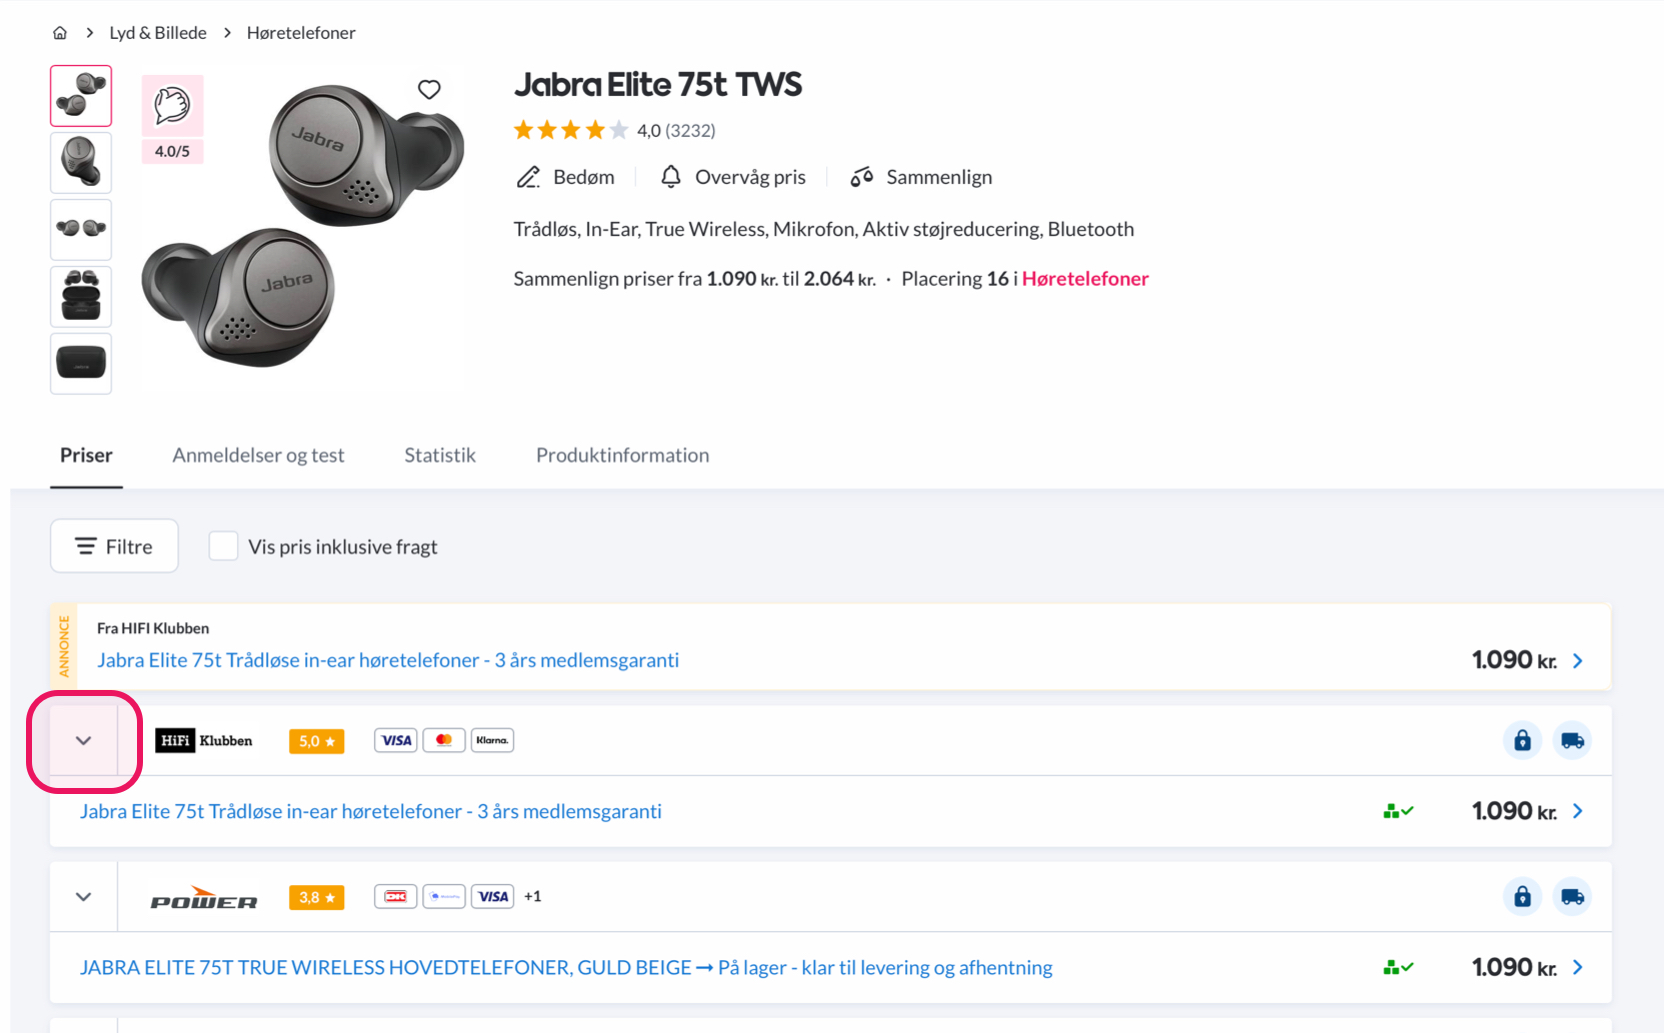This screenshot has height=1033, width=1664.
Task: Click lock icon in Power row
Action: tap(1523, 897)
